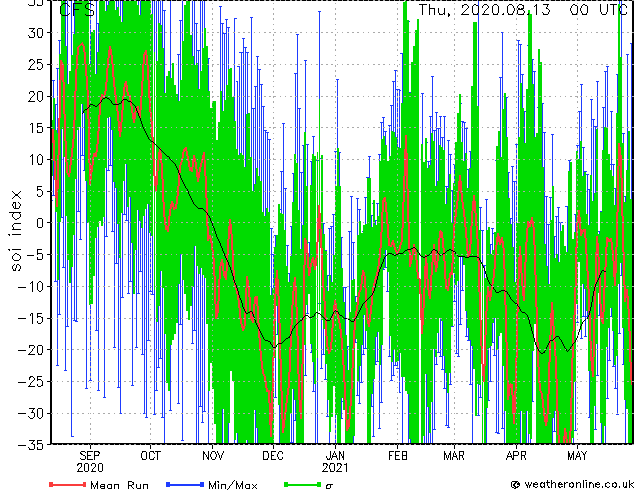This screenshot has width=634, height=490.
Task: Click the SEP 2020 axis label
Action: coord(90,462)
